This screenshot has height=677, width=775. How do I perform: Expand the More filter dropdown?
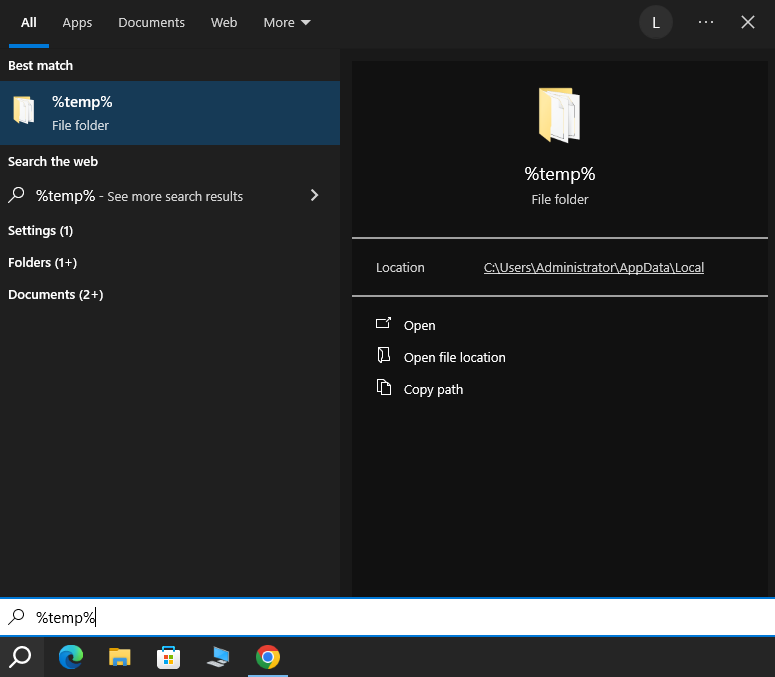tap(287, 22)
